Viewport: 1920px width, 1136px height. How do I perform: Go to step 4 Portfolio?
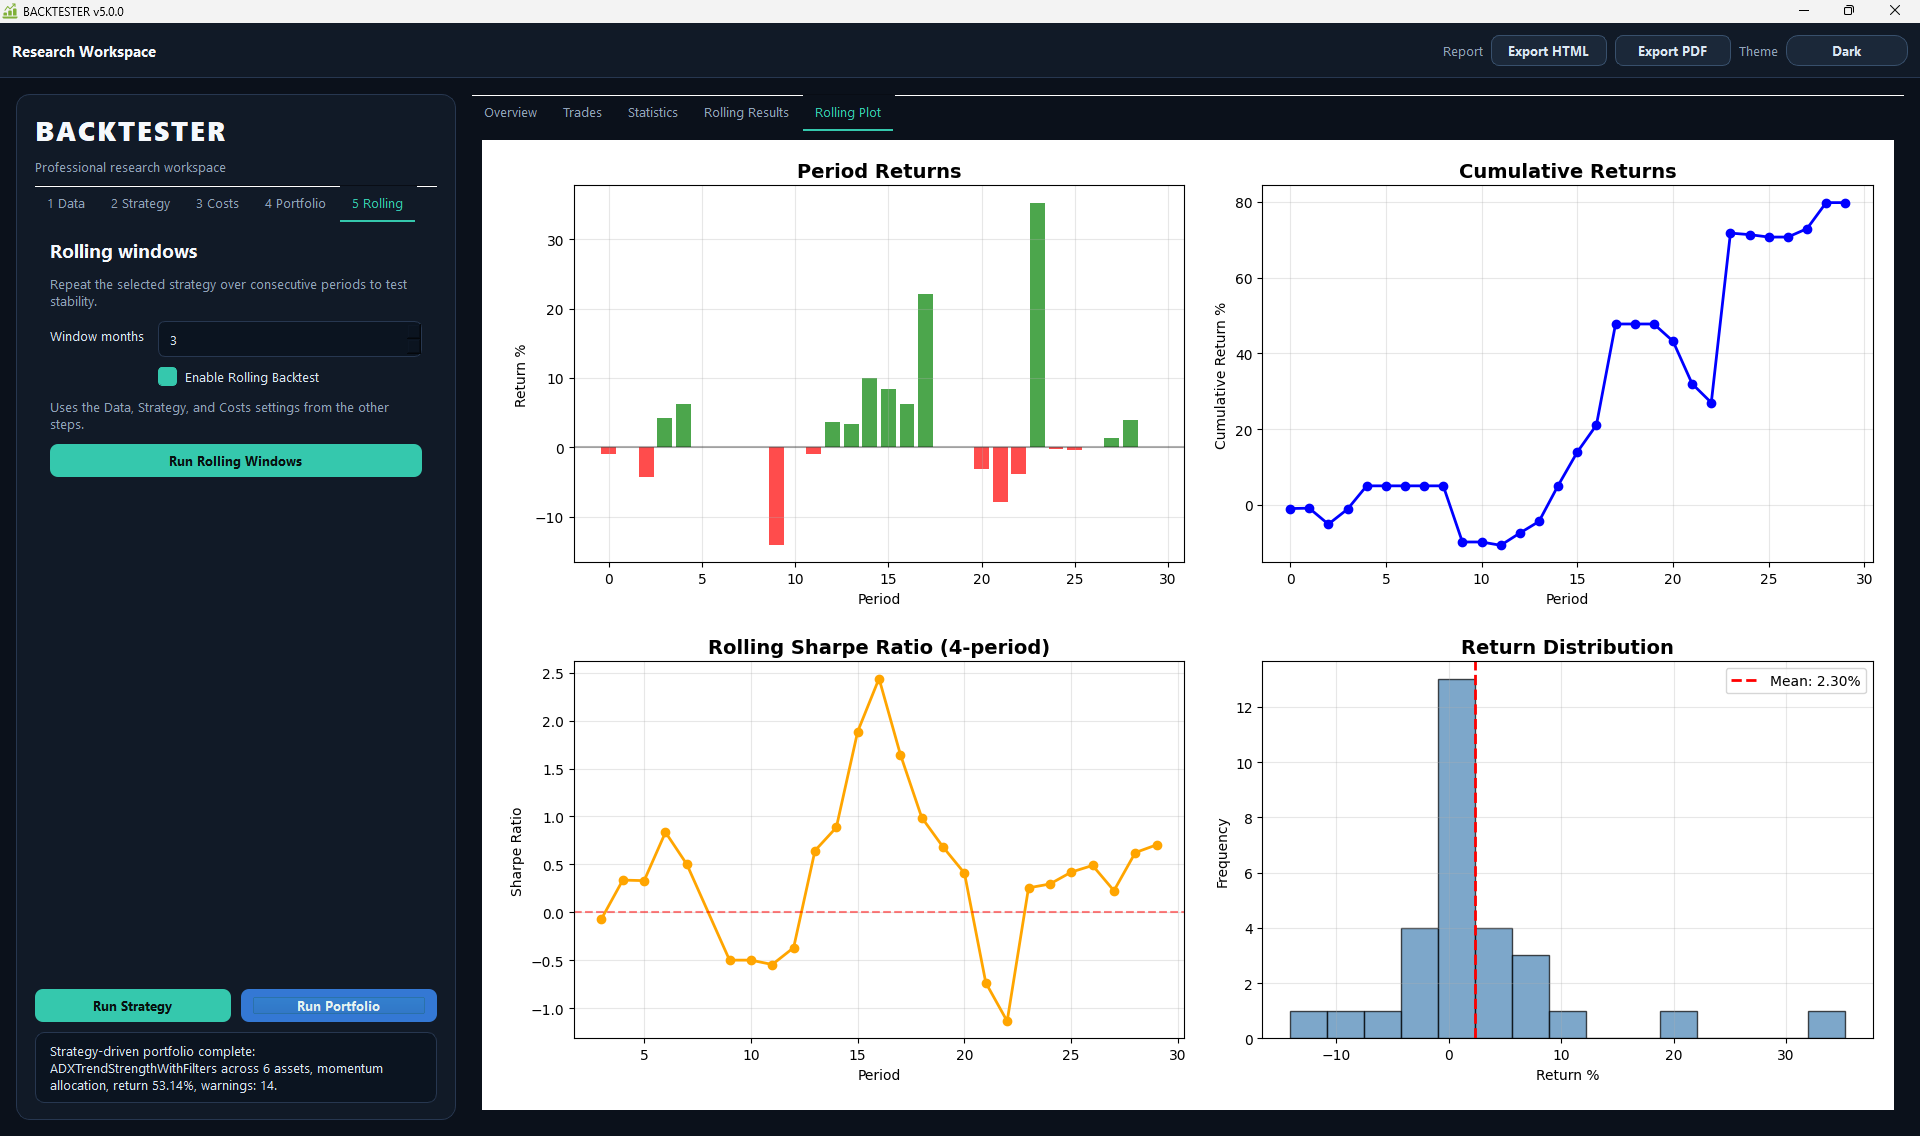coord(295,203)
